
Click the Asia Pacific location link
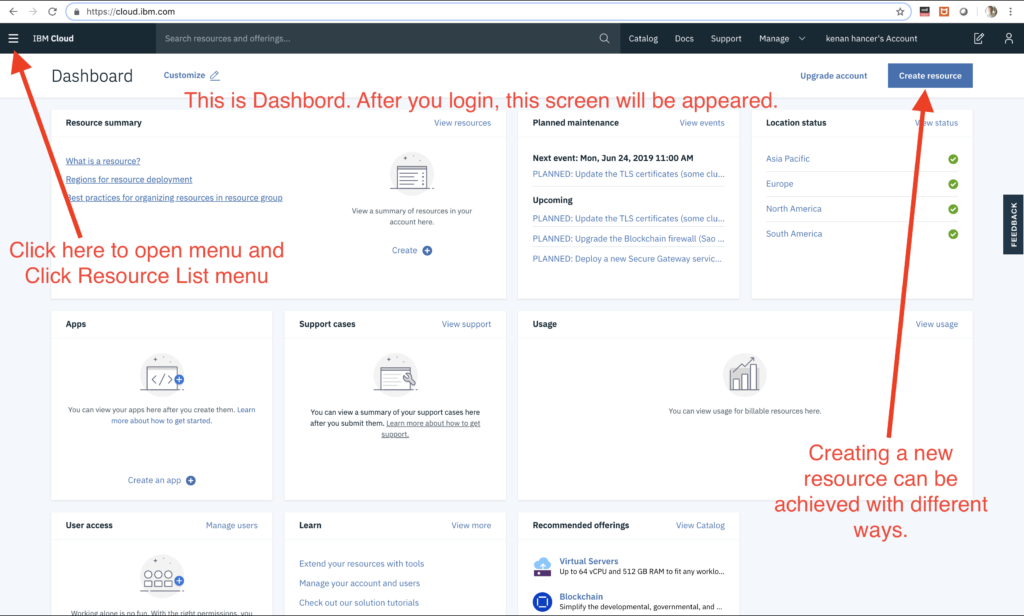tap(788, 159)
